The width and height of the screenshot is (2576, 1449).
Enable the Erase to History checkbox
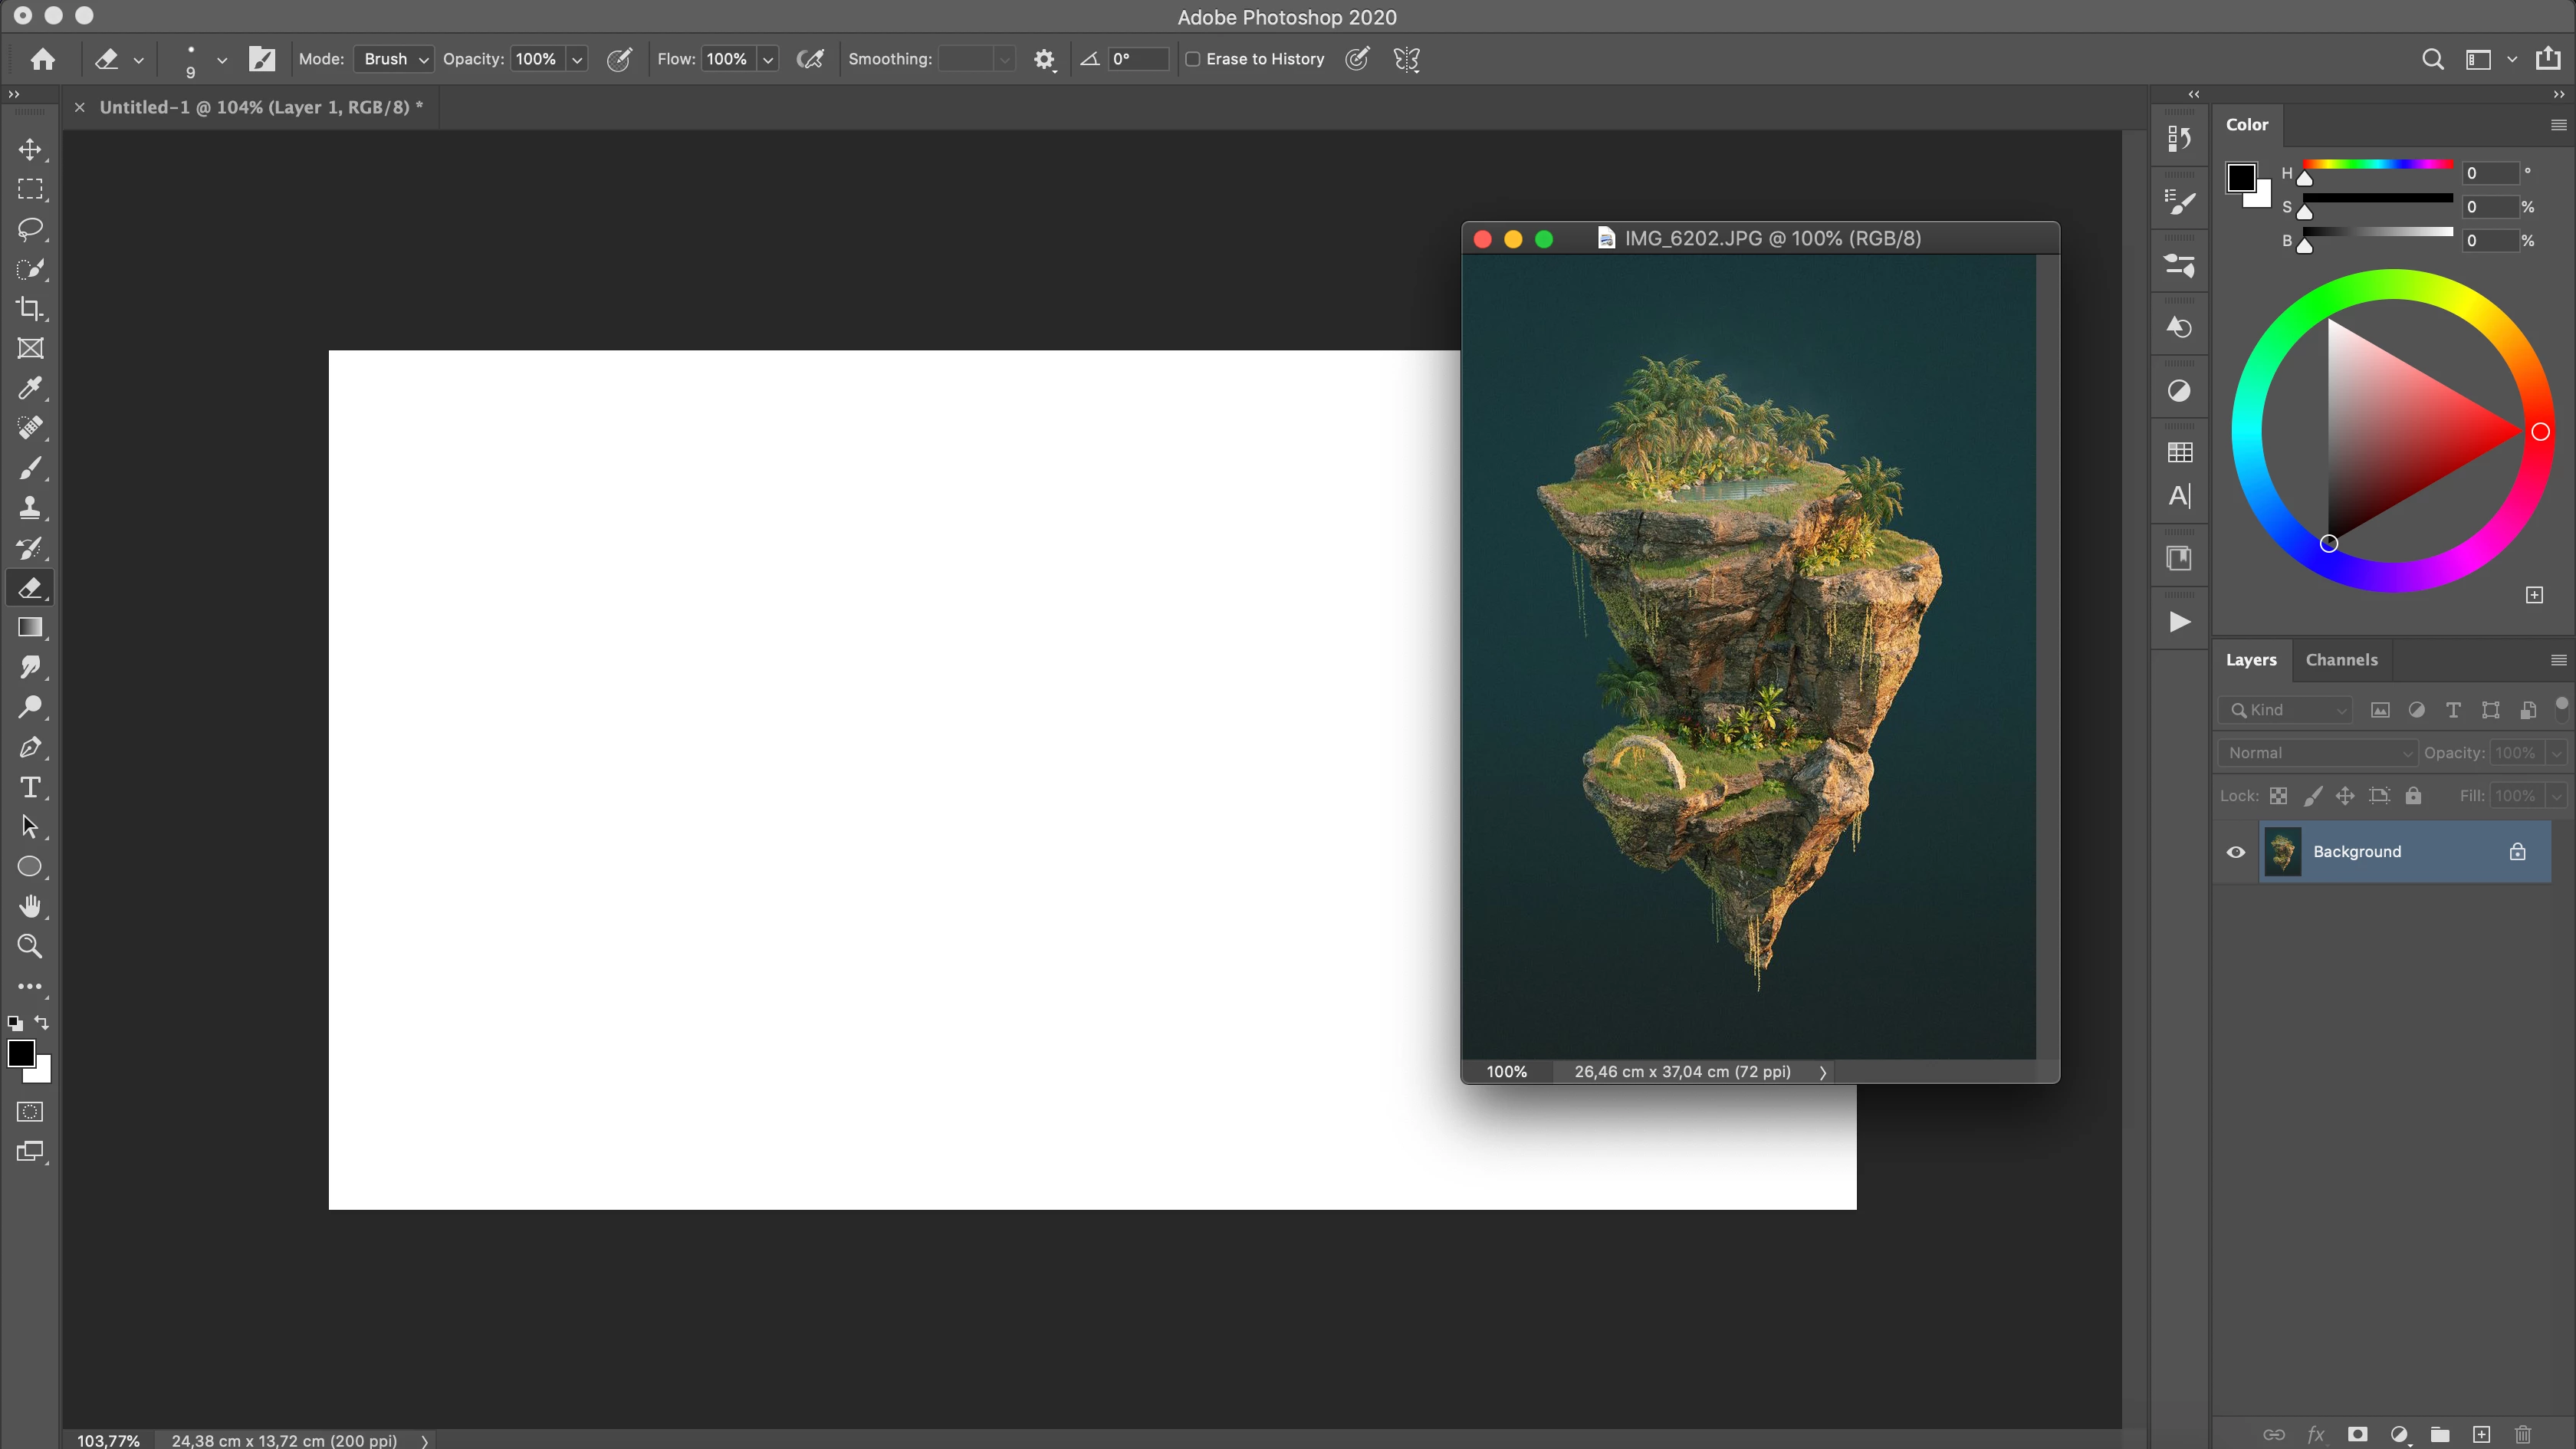click(1193, 59)
